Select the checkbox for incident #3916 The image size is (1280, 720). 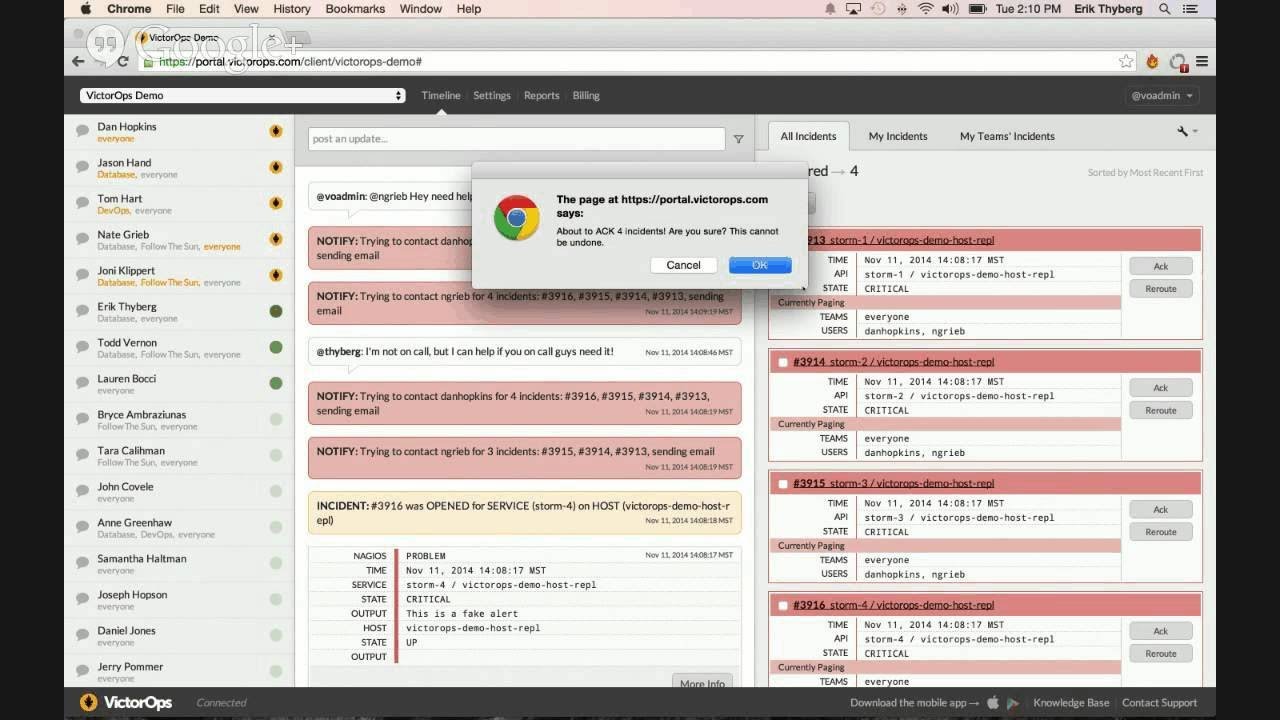click(x=783, y=605)
